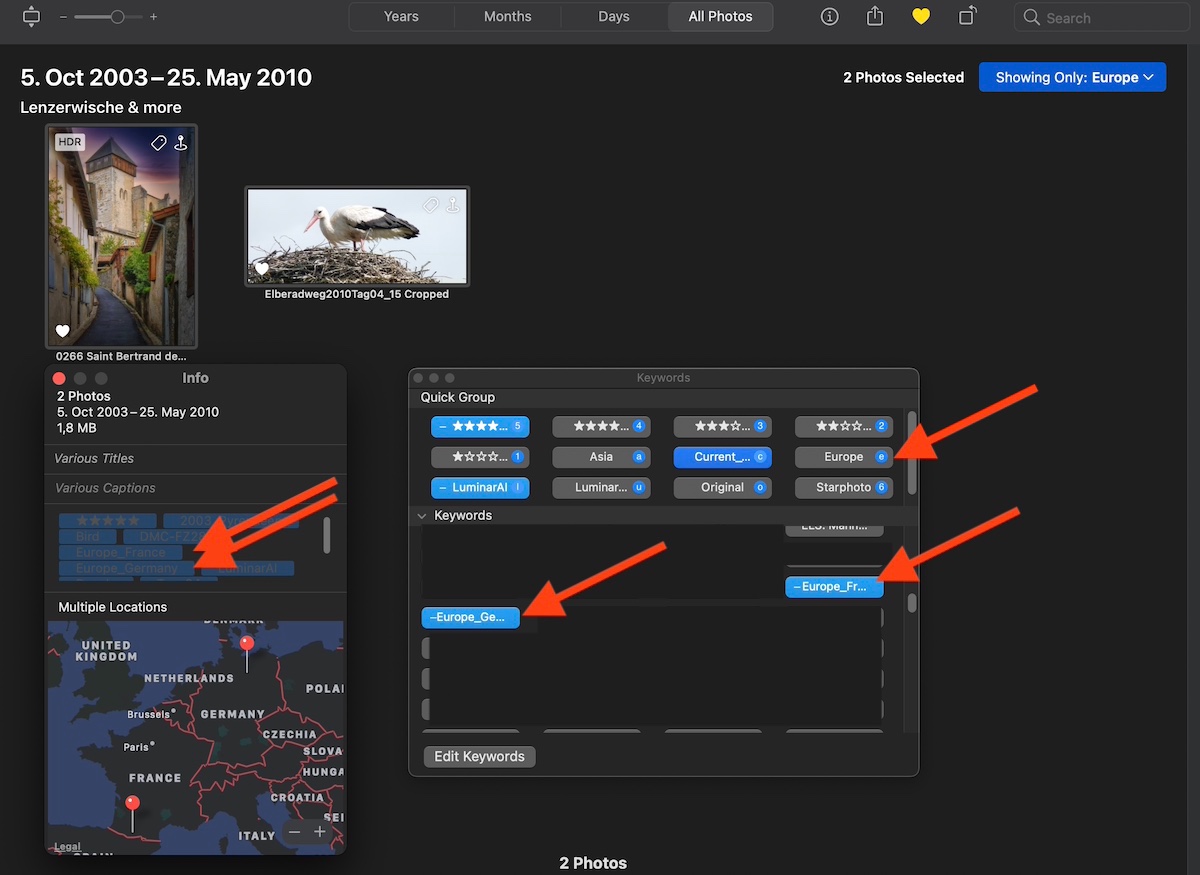Click the Various Captions field in Info
The width and height of the screenshot is (1200, 875).
(x=196, y=488)
